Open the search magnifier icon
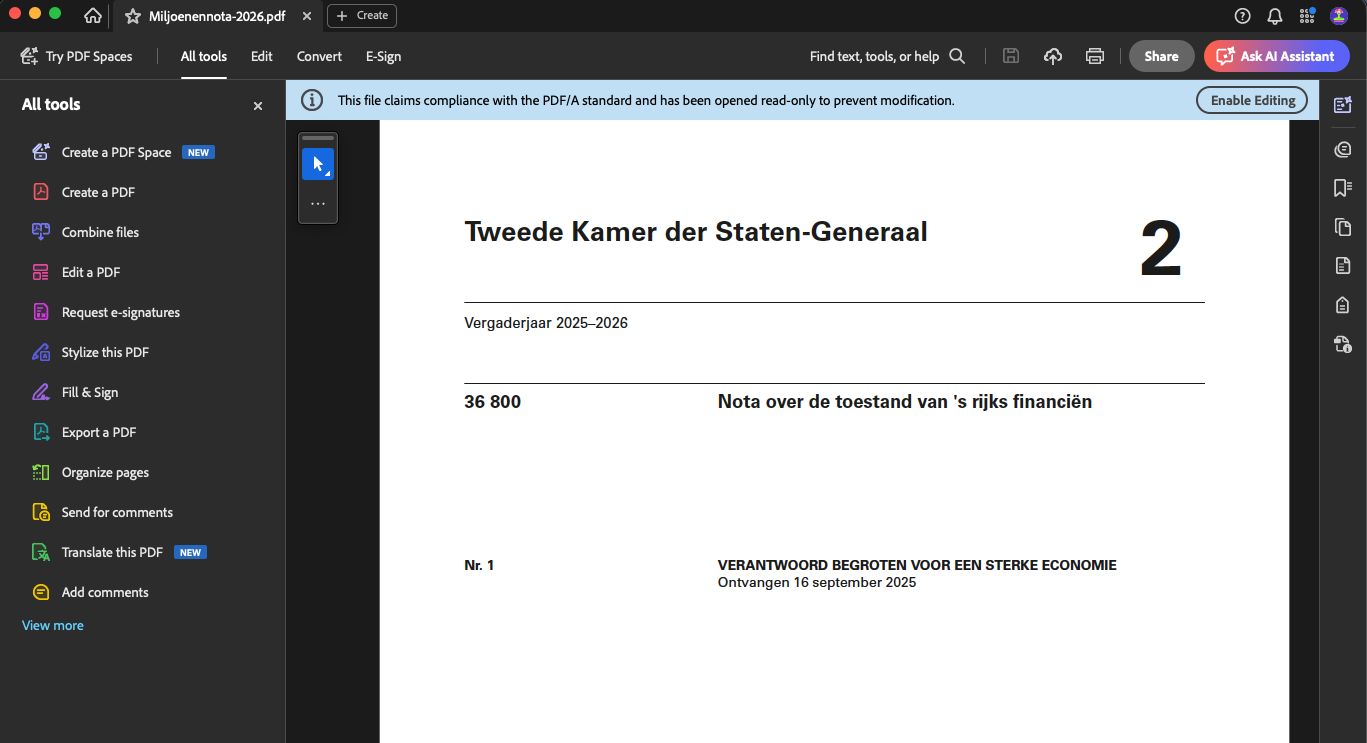1367x743 pixels. [957, 56]
